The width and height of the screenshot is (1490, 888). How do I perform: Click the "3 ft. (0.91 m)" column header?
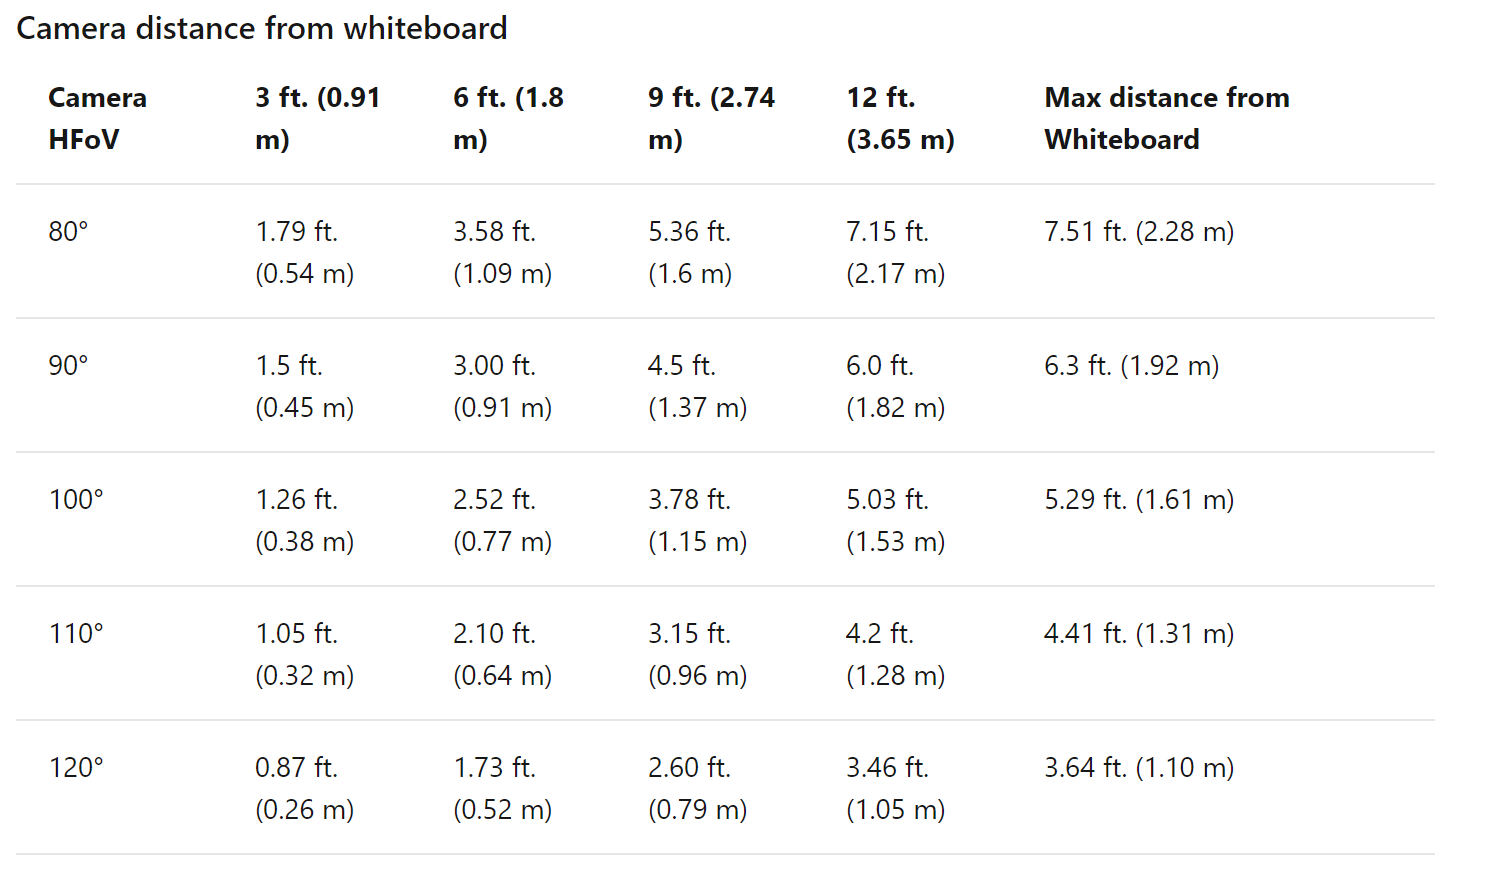[x=317, y=118]
